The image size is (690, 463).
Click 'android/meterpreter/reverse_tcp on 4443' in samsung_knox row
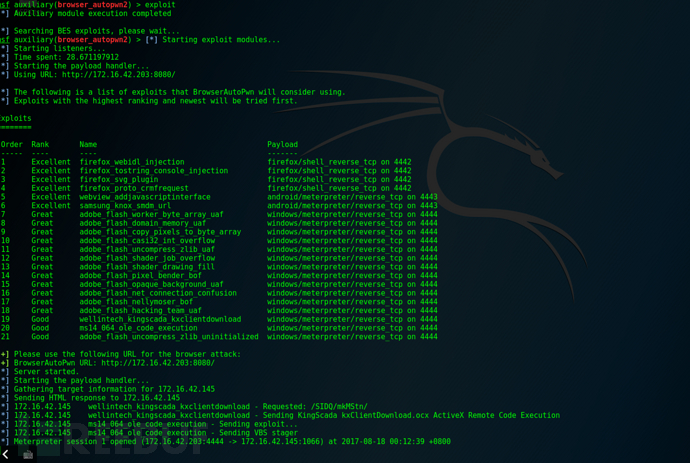352,206
